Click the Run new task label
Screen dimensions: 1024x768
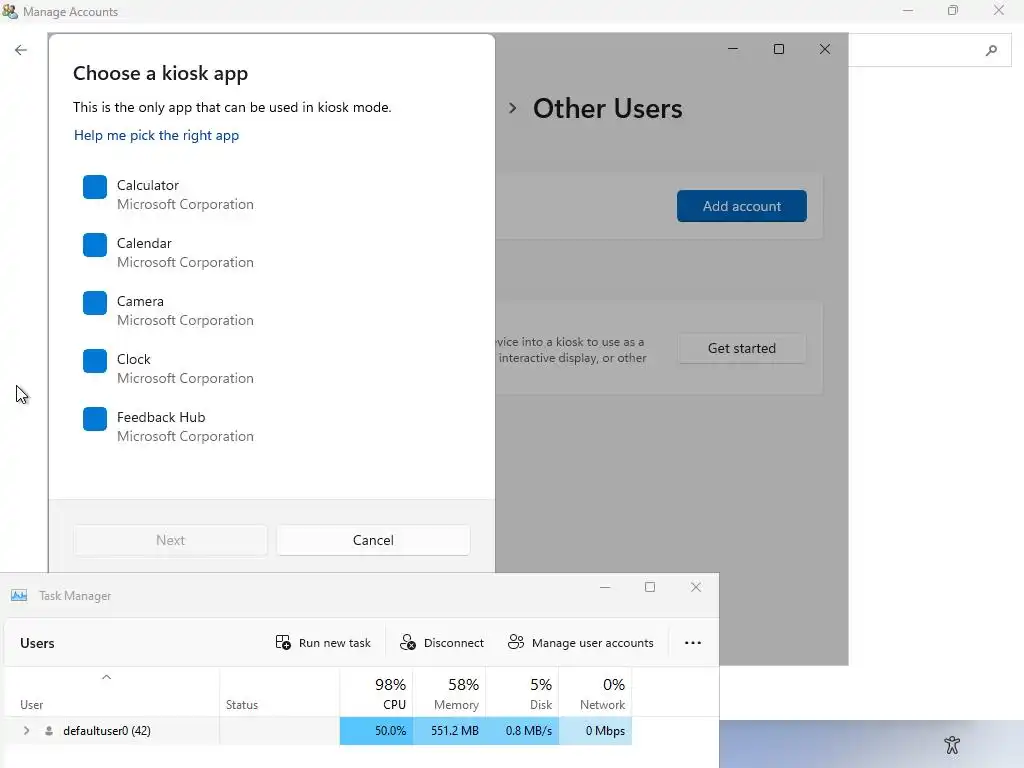tap(334, 643)
